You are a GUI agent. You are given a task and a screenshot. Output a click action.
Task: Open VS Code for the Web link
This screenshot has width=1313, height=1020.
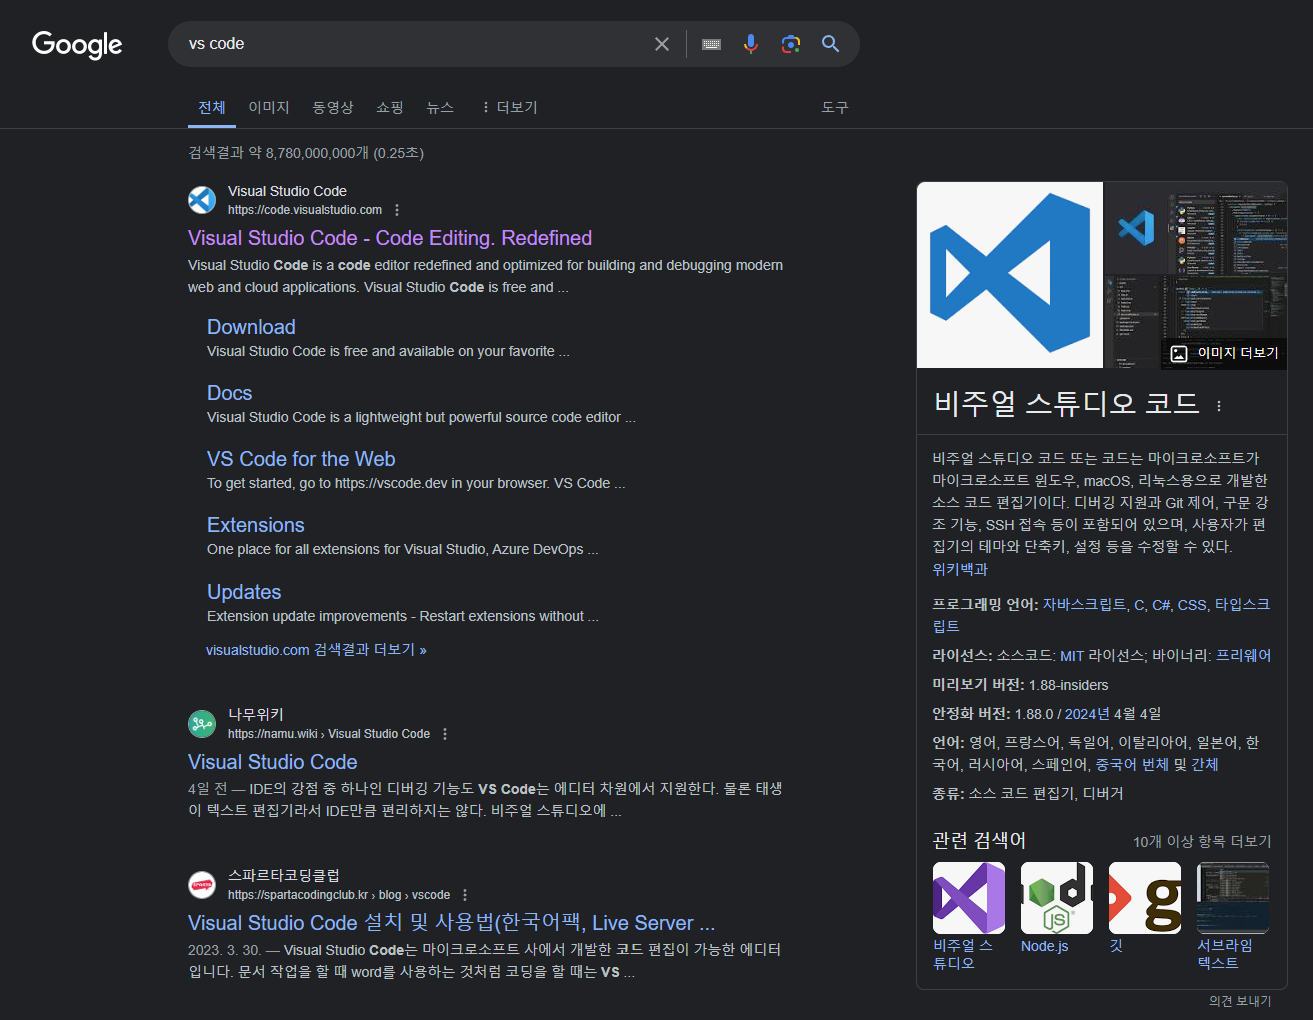(x=301, y=459)
